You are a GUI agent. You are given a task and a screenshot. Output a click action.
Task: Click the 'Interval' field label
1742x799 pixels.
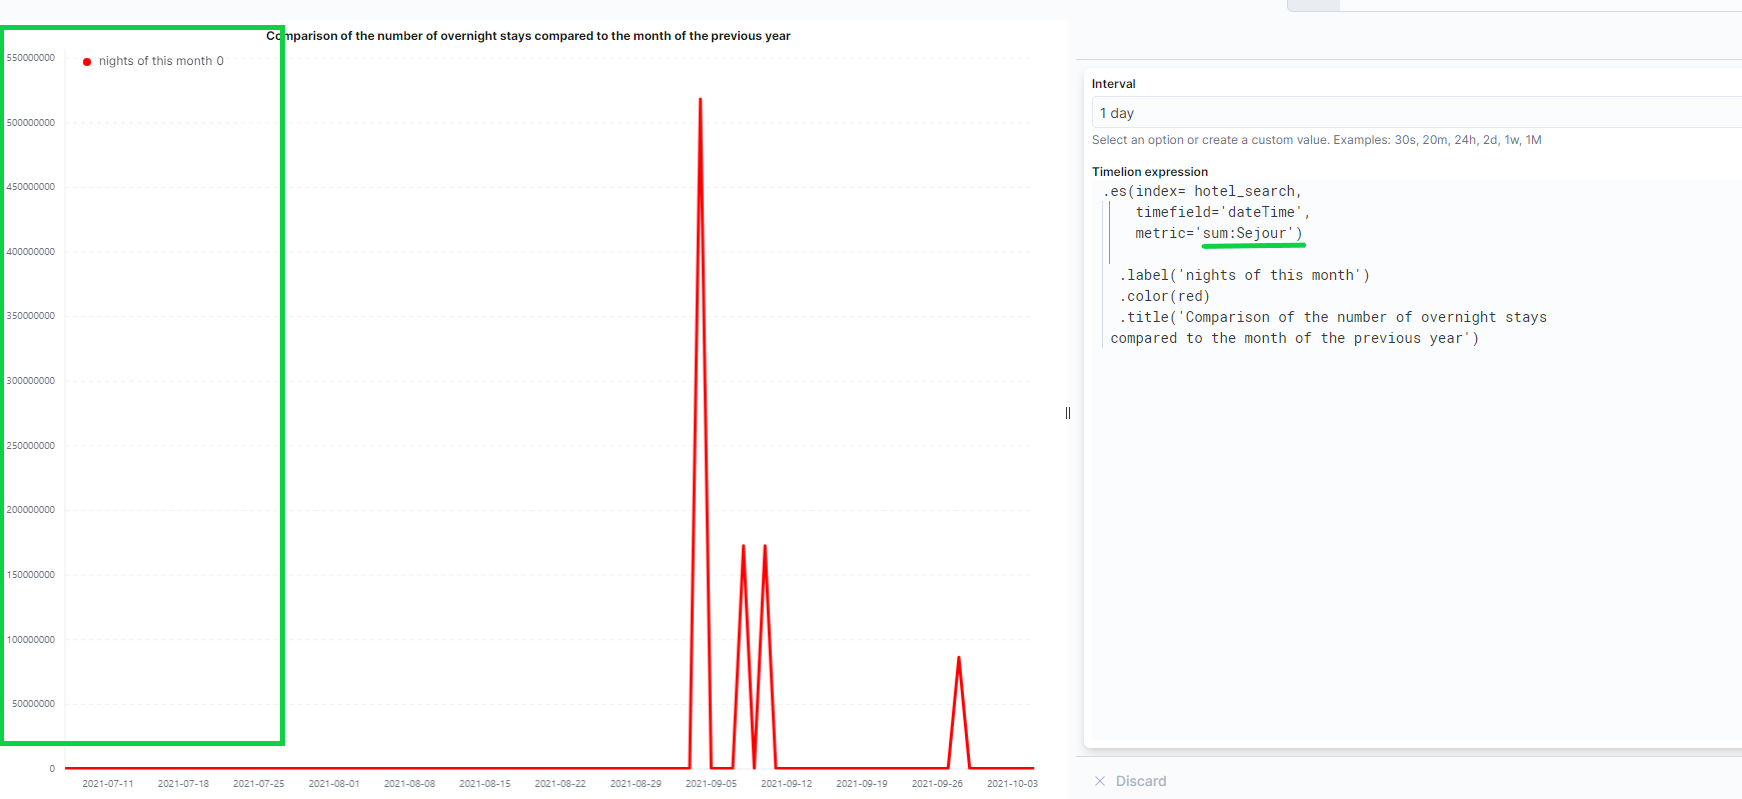click(x=1113, y=84)
